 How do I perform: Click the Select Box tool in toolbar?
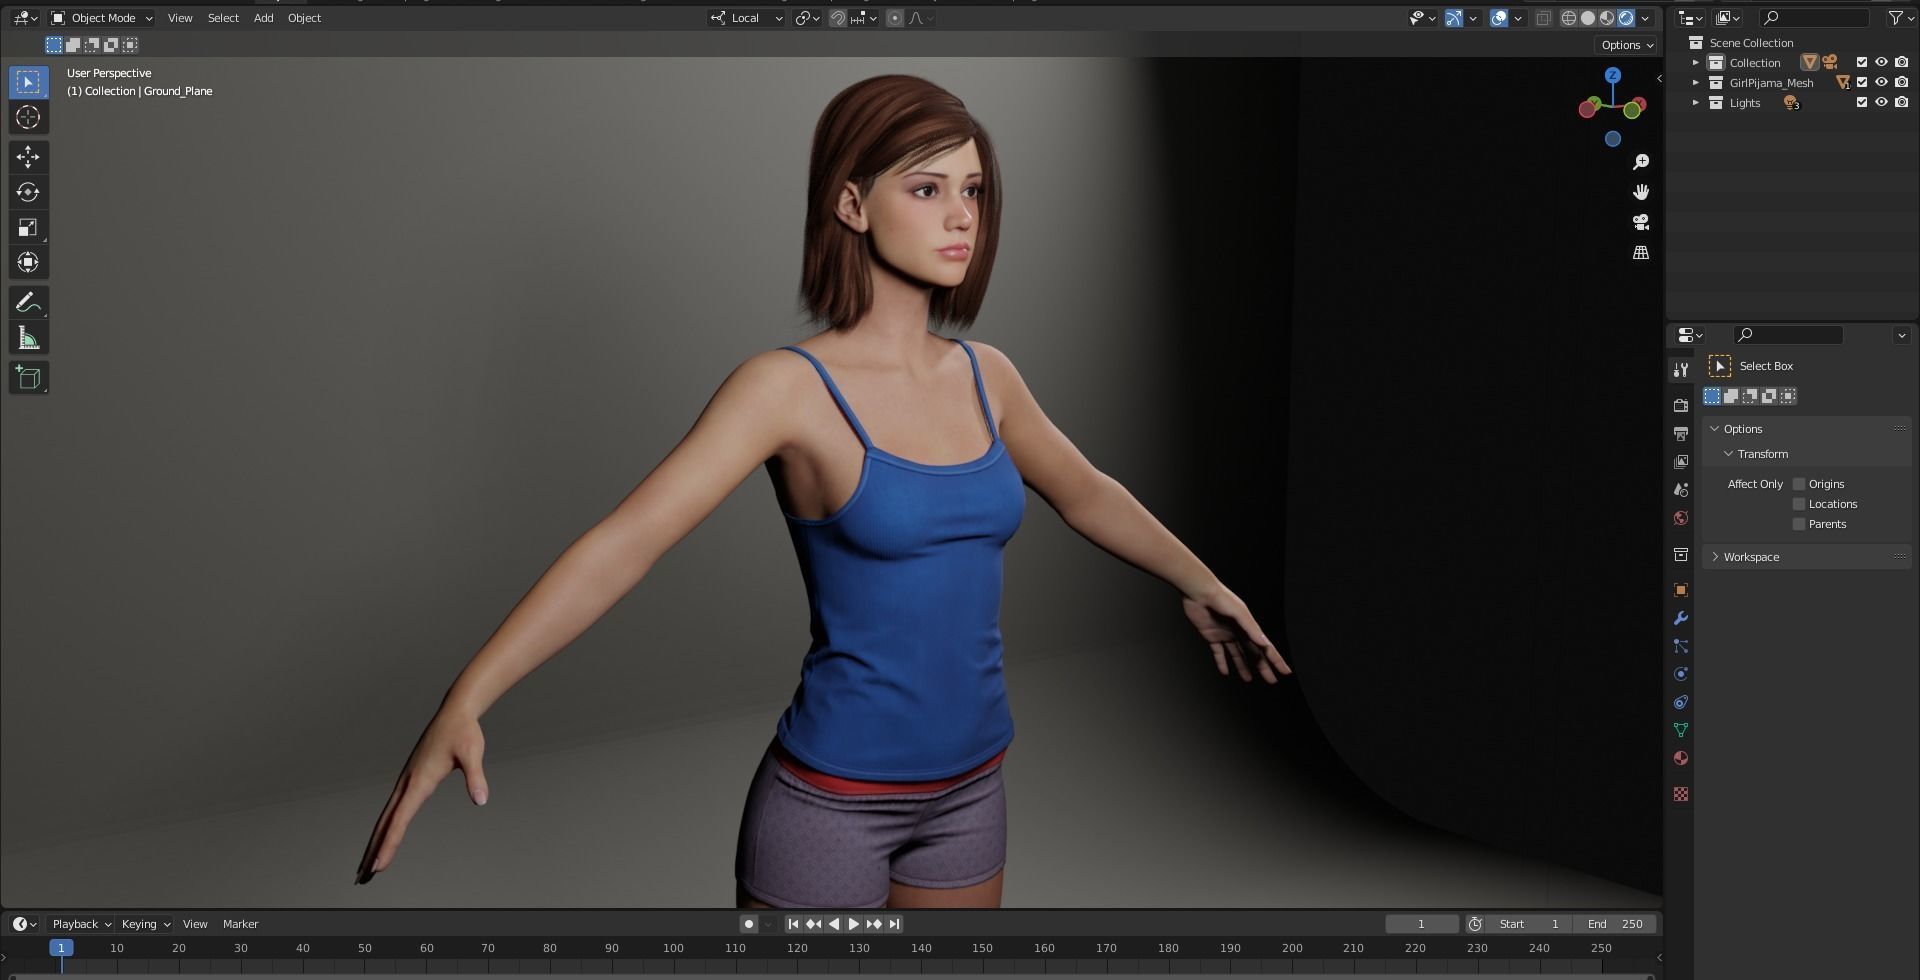pos(28,82)
